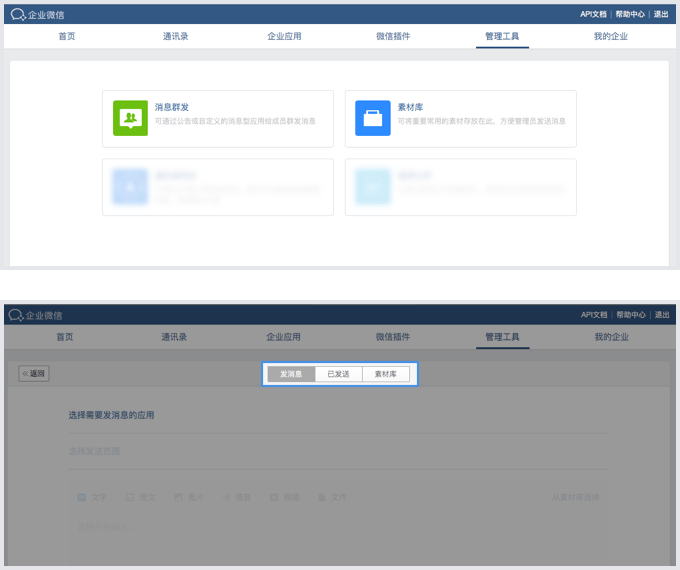680x570 pixels.
Task: Select 管理工具 tab in upper window
Action: coord(502,36)
